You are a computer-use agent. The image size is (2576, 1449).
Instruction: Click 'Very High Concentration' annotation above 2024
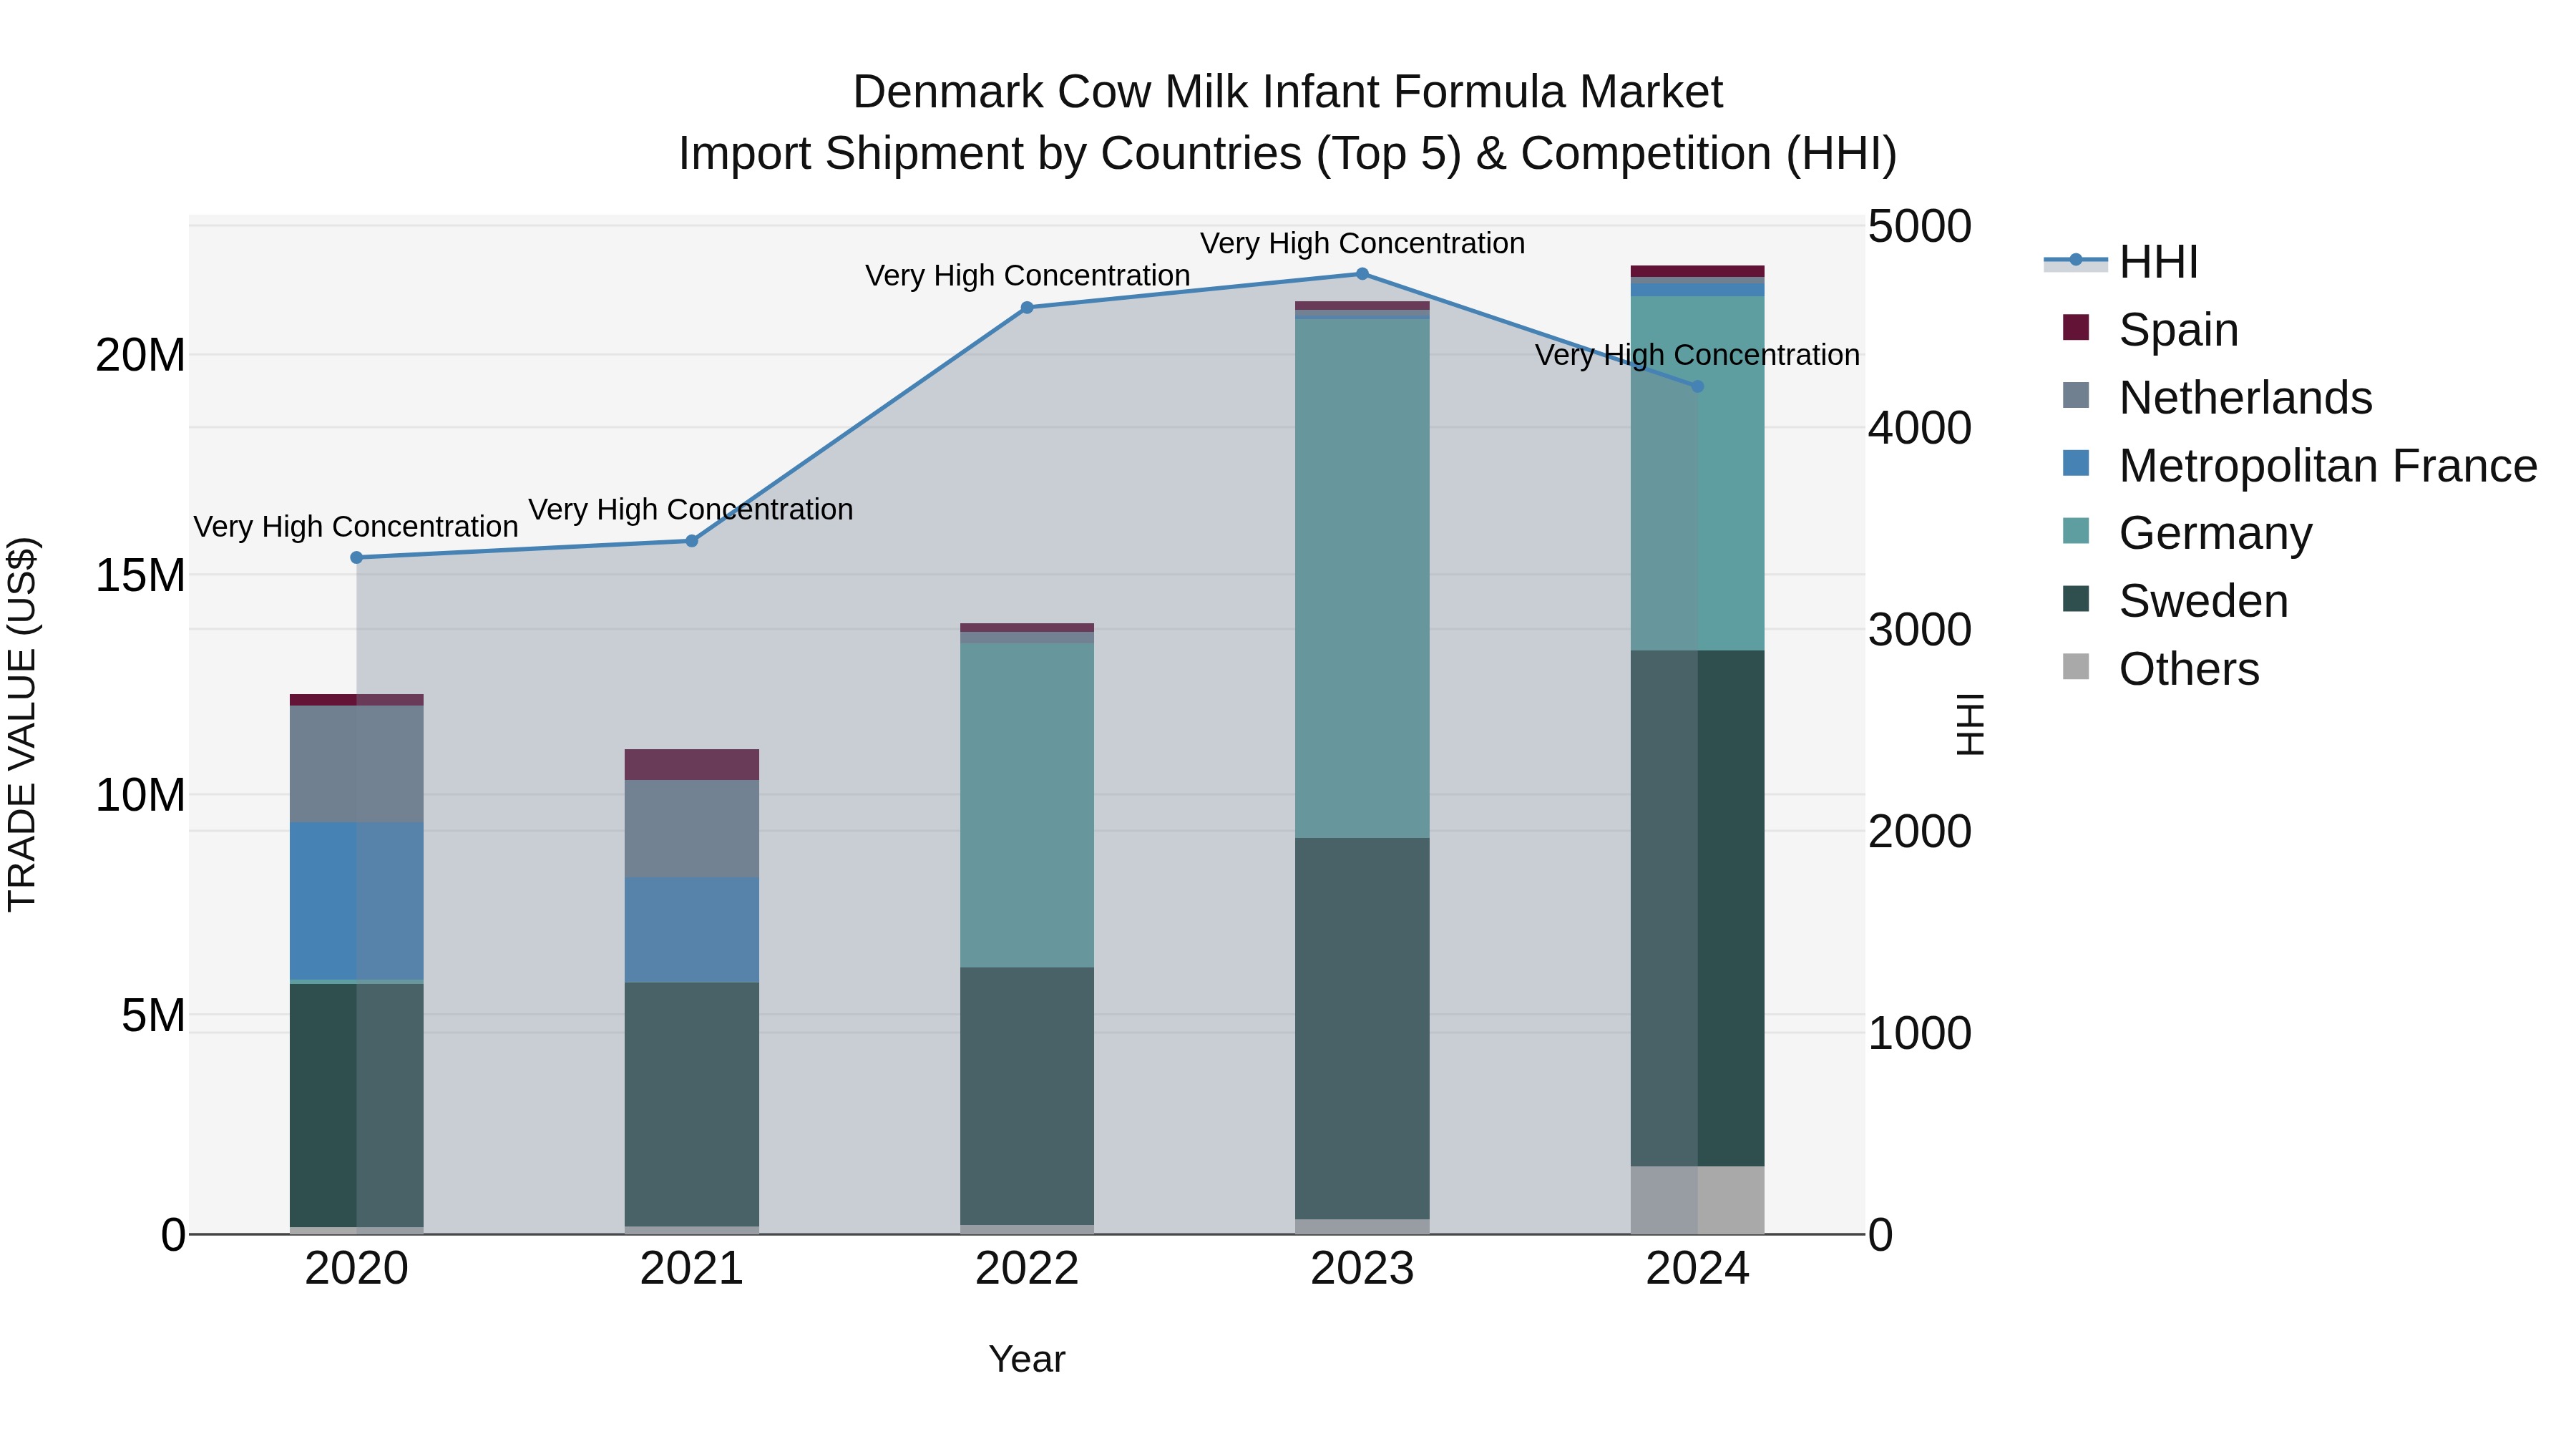click(x=1697, y=354)
